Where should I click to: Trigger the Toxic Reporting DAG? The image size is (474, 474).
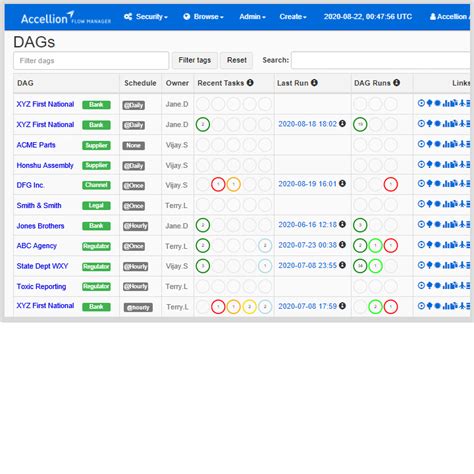[421, 286]
